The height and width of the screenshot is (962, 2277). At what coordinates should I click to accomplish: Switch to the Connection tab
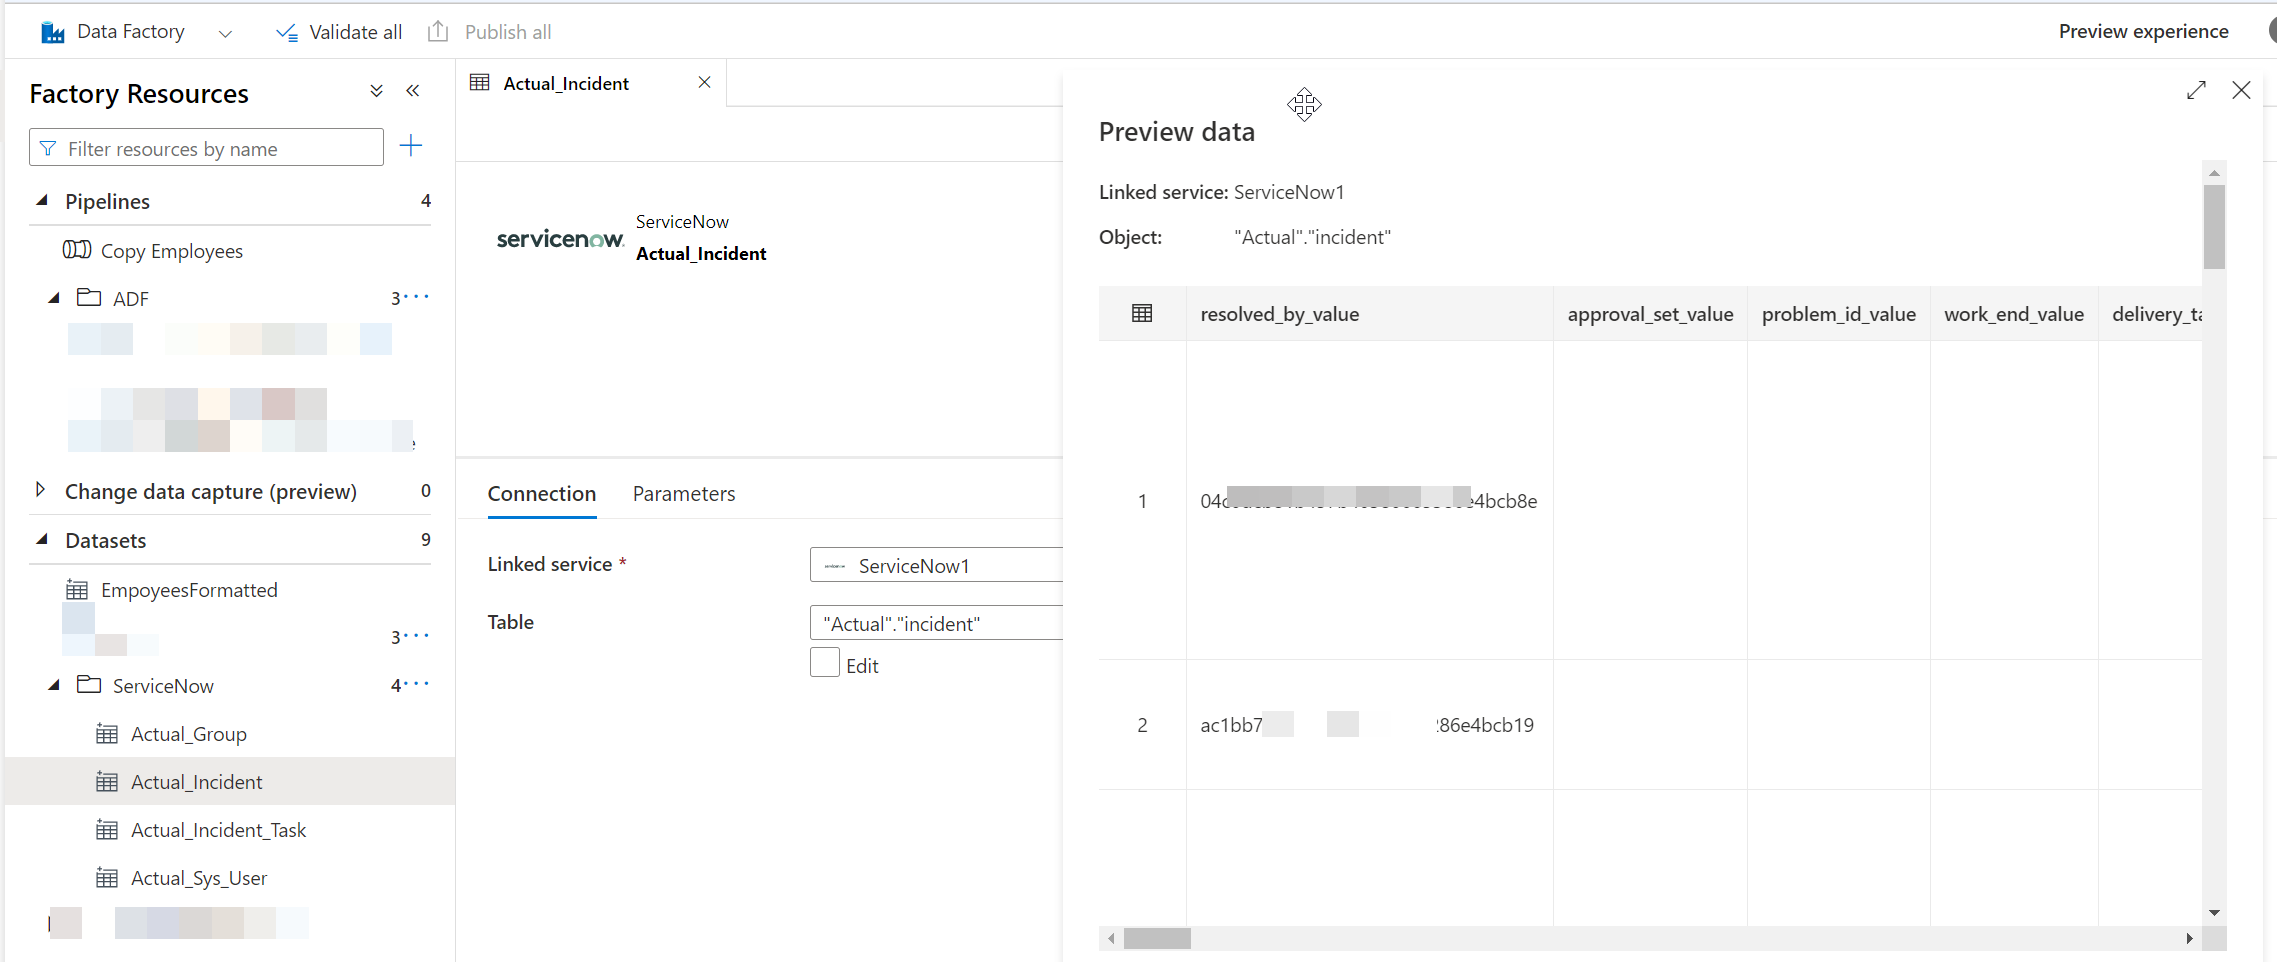point(541,493)
